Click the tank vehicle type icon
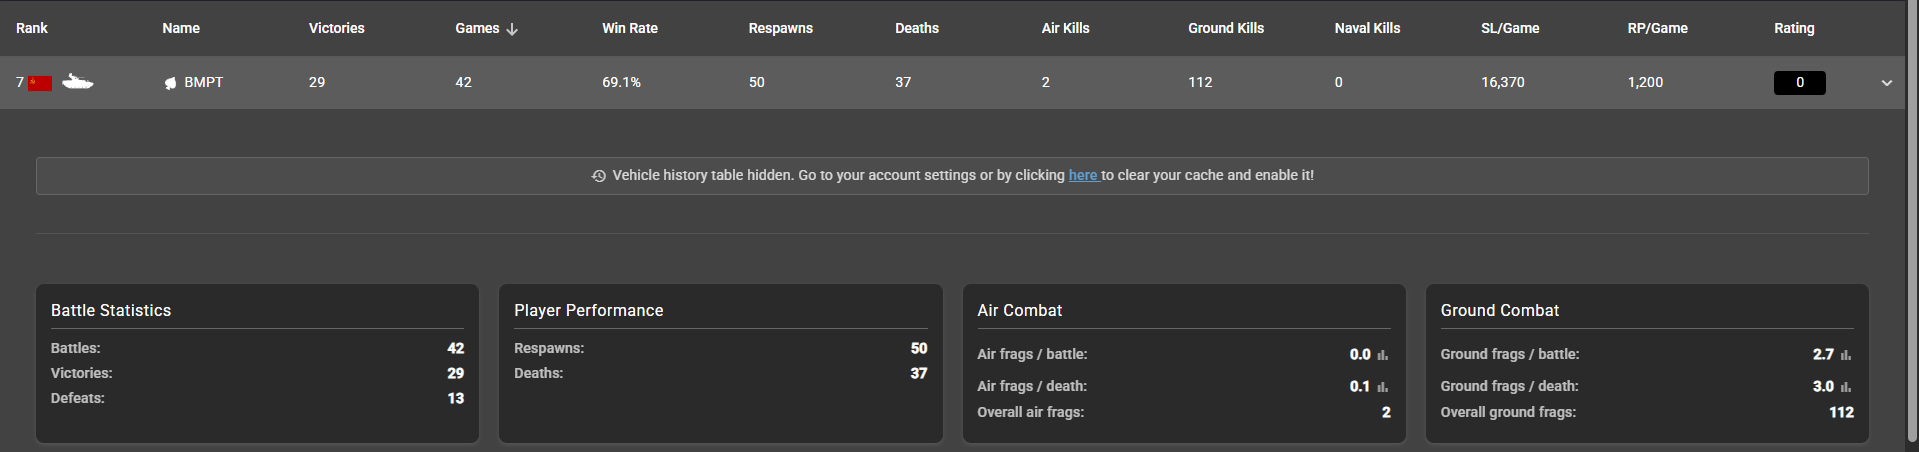1919x452 pixels. (77, 82)
